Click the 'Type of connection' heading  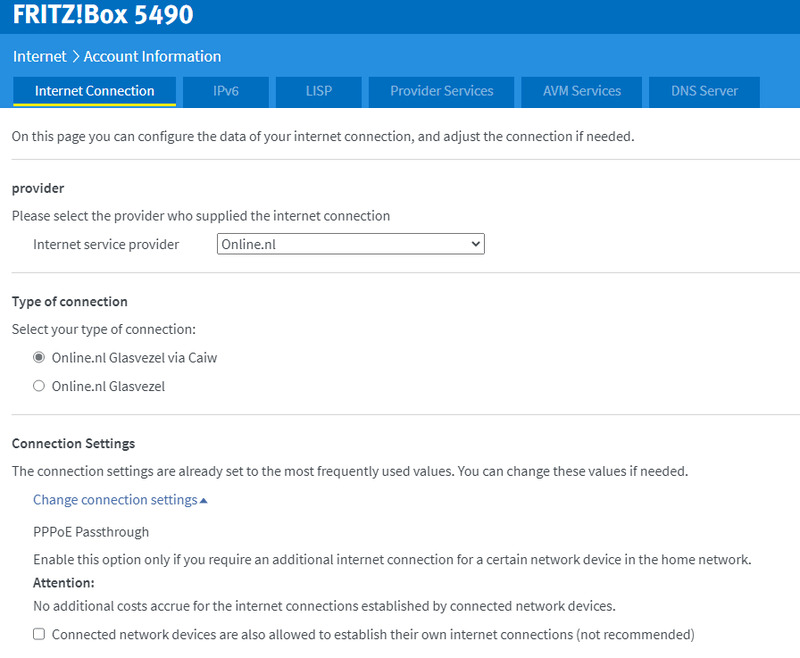[69, 302]
